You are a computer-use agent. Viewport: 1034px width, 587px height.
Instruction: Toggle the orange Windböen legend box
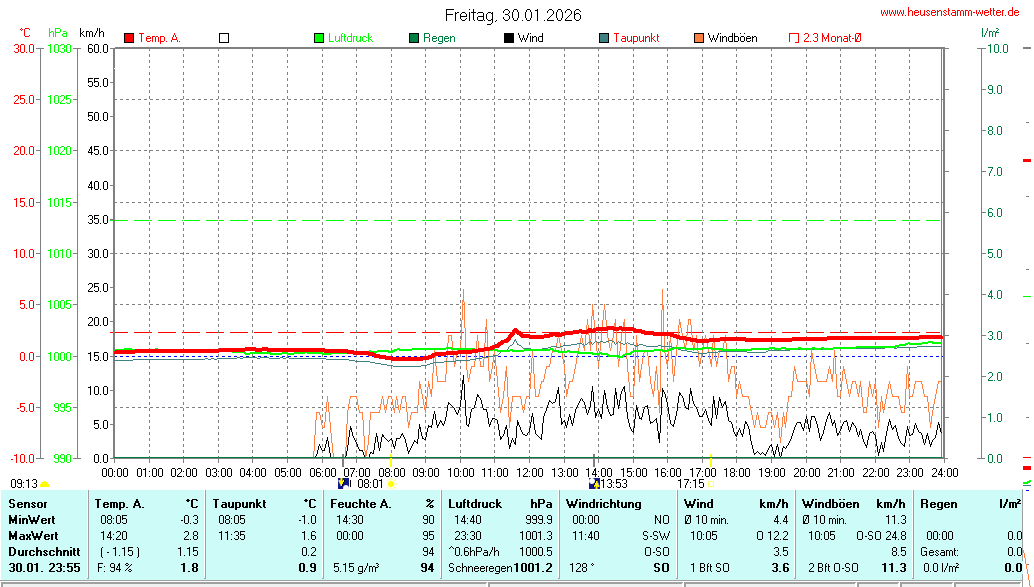point(699,38)
